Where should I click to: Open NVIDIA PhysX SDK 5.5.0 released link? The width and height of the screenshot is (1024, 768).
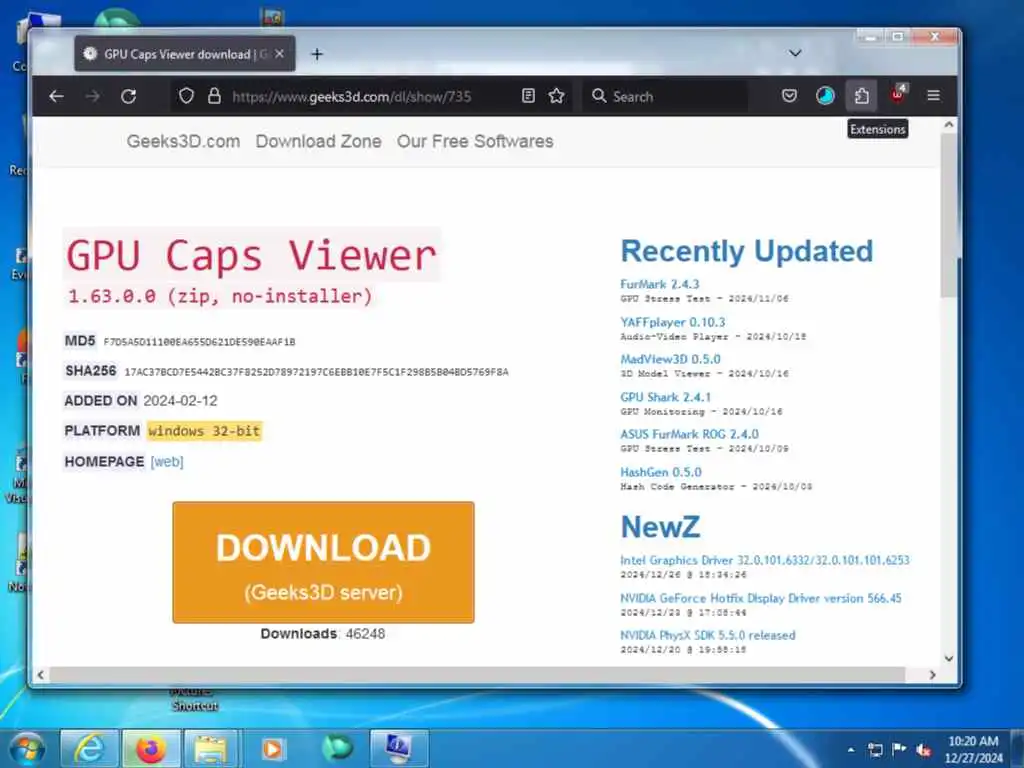(708, 635)
